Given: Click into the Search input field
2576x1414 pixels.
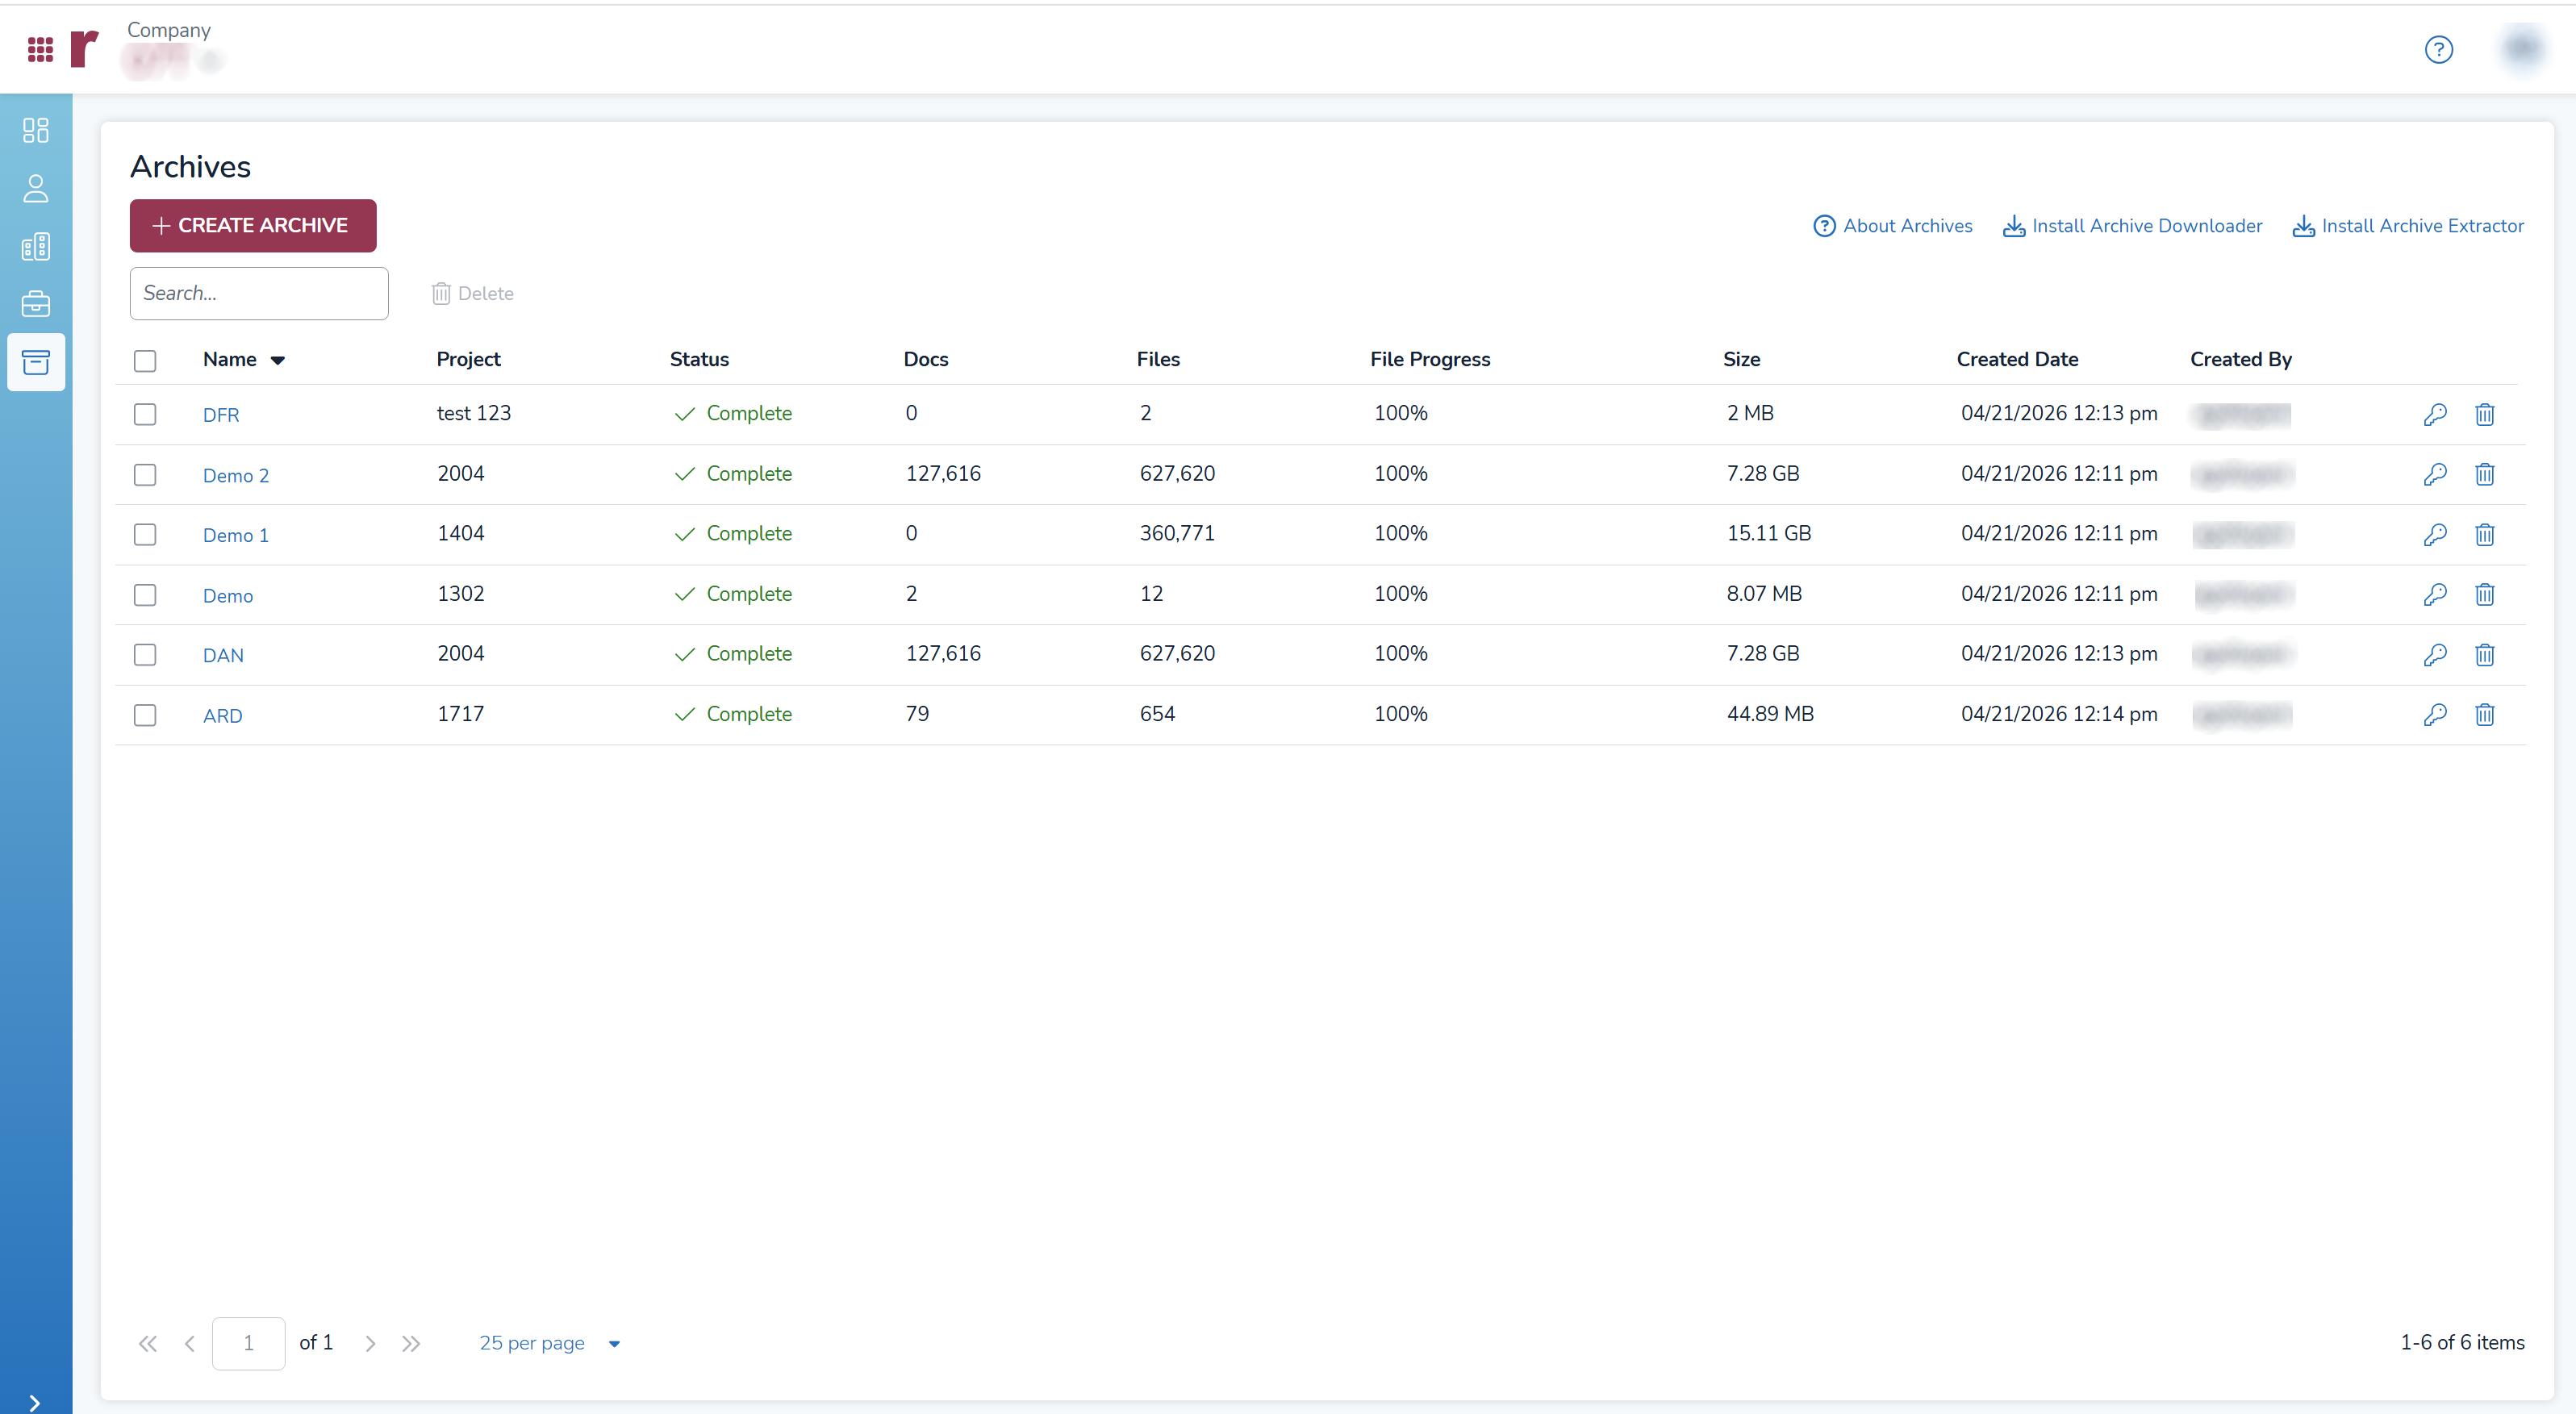Looking at the screenshot, I should [x=259, y=293].
